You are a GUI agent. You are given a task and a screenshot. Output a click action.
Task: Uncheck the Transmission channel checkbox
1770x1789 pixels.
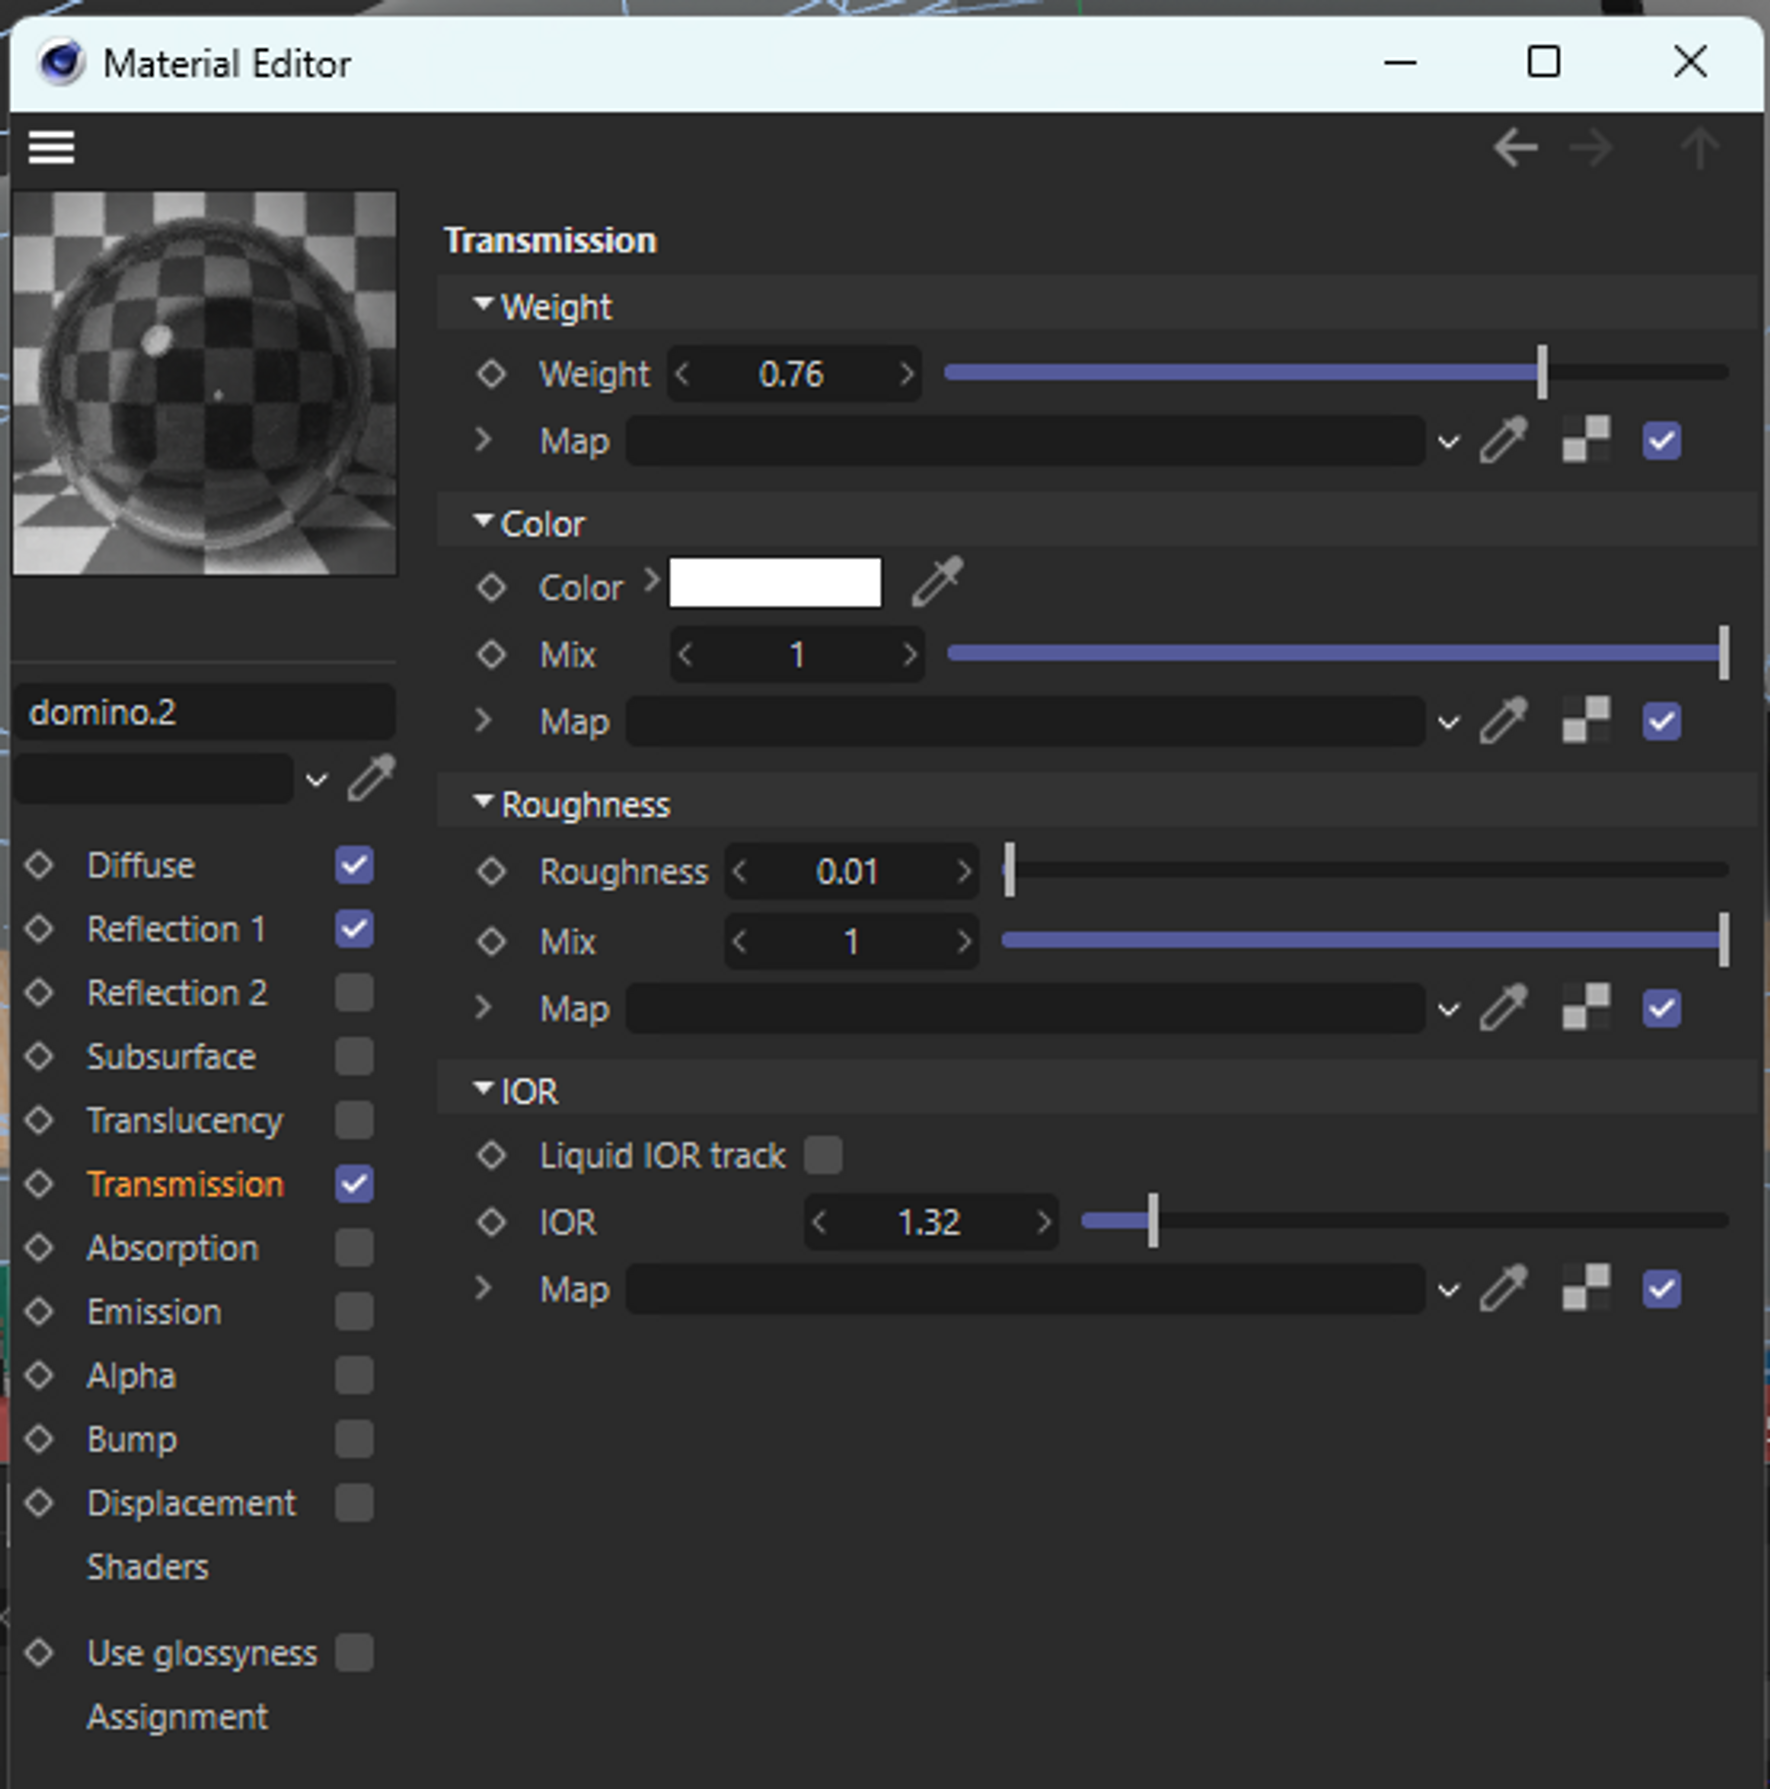point(354,1184)
